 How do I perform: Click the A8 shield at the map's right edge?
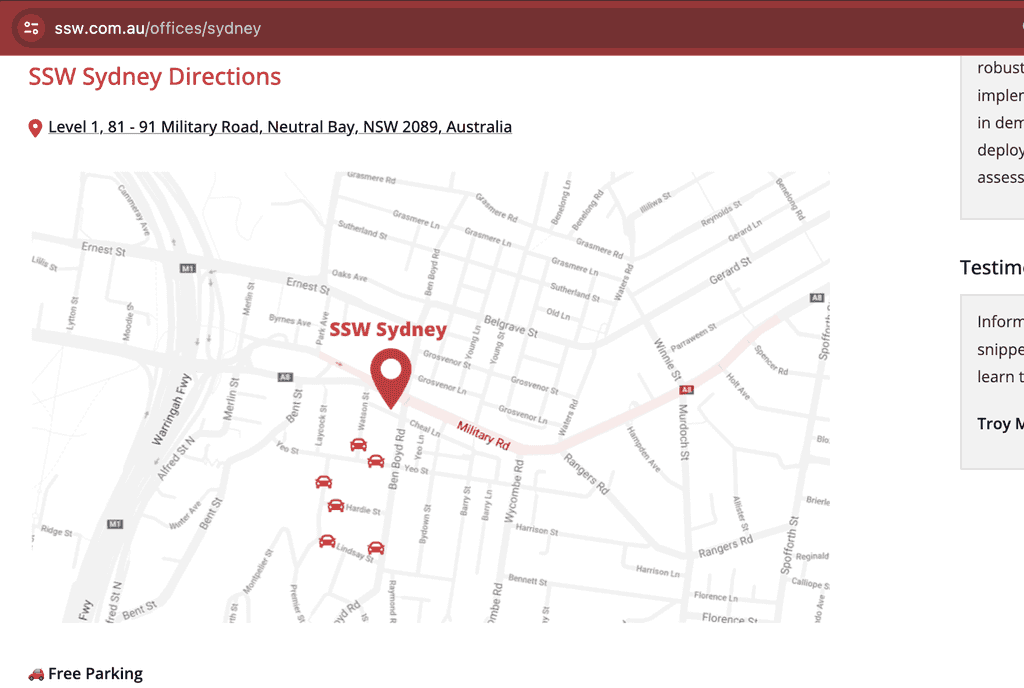point(816,297)
